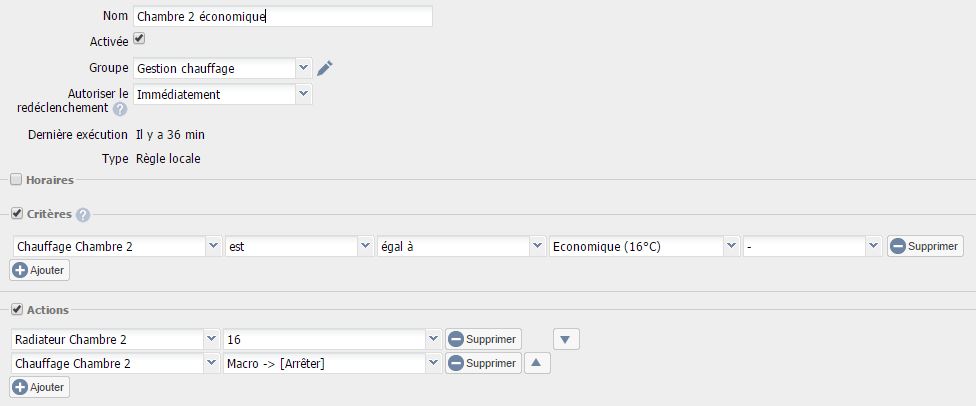Enable the Horaires section checkbox

[x=16, y=180]
